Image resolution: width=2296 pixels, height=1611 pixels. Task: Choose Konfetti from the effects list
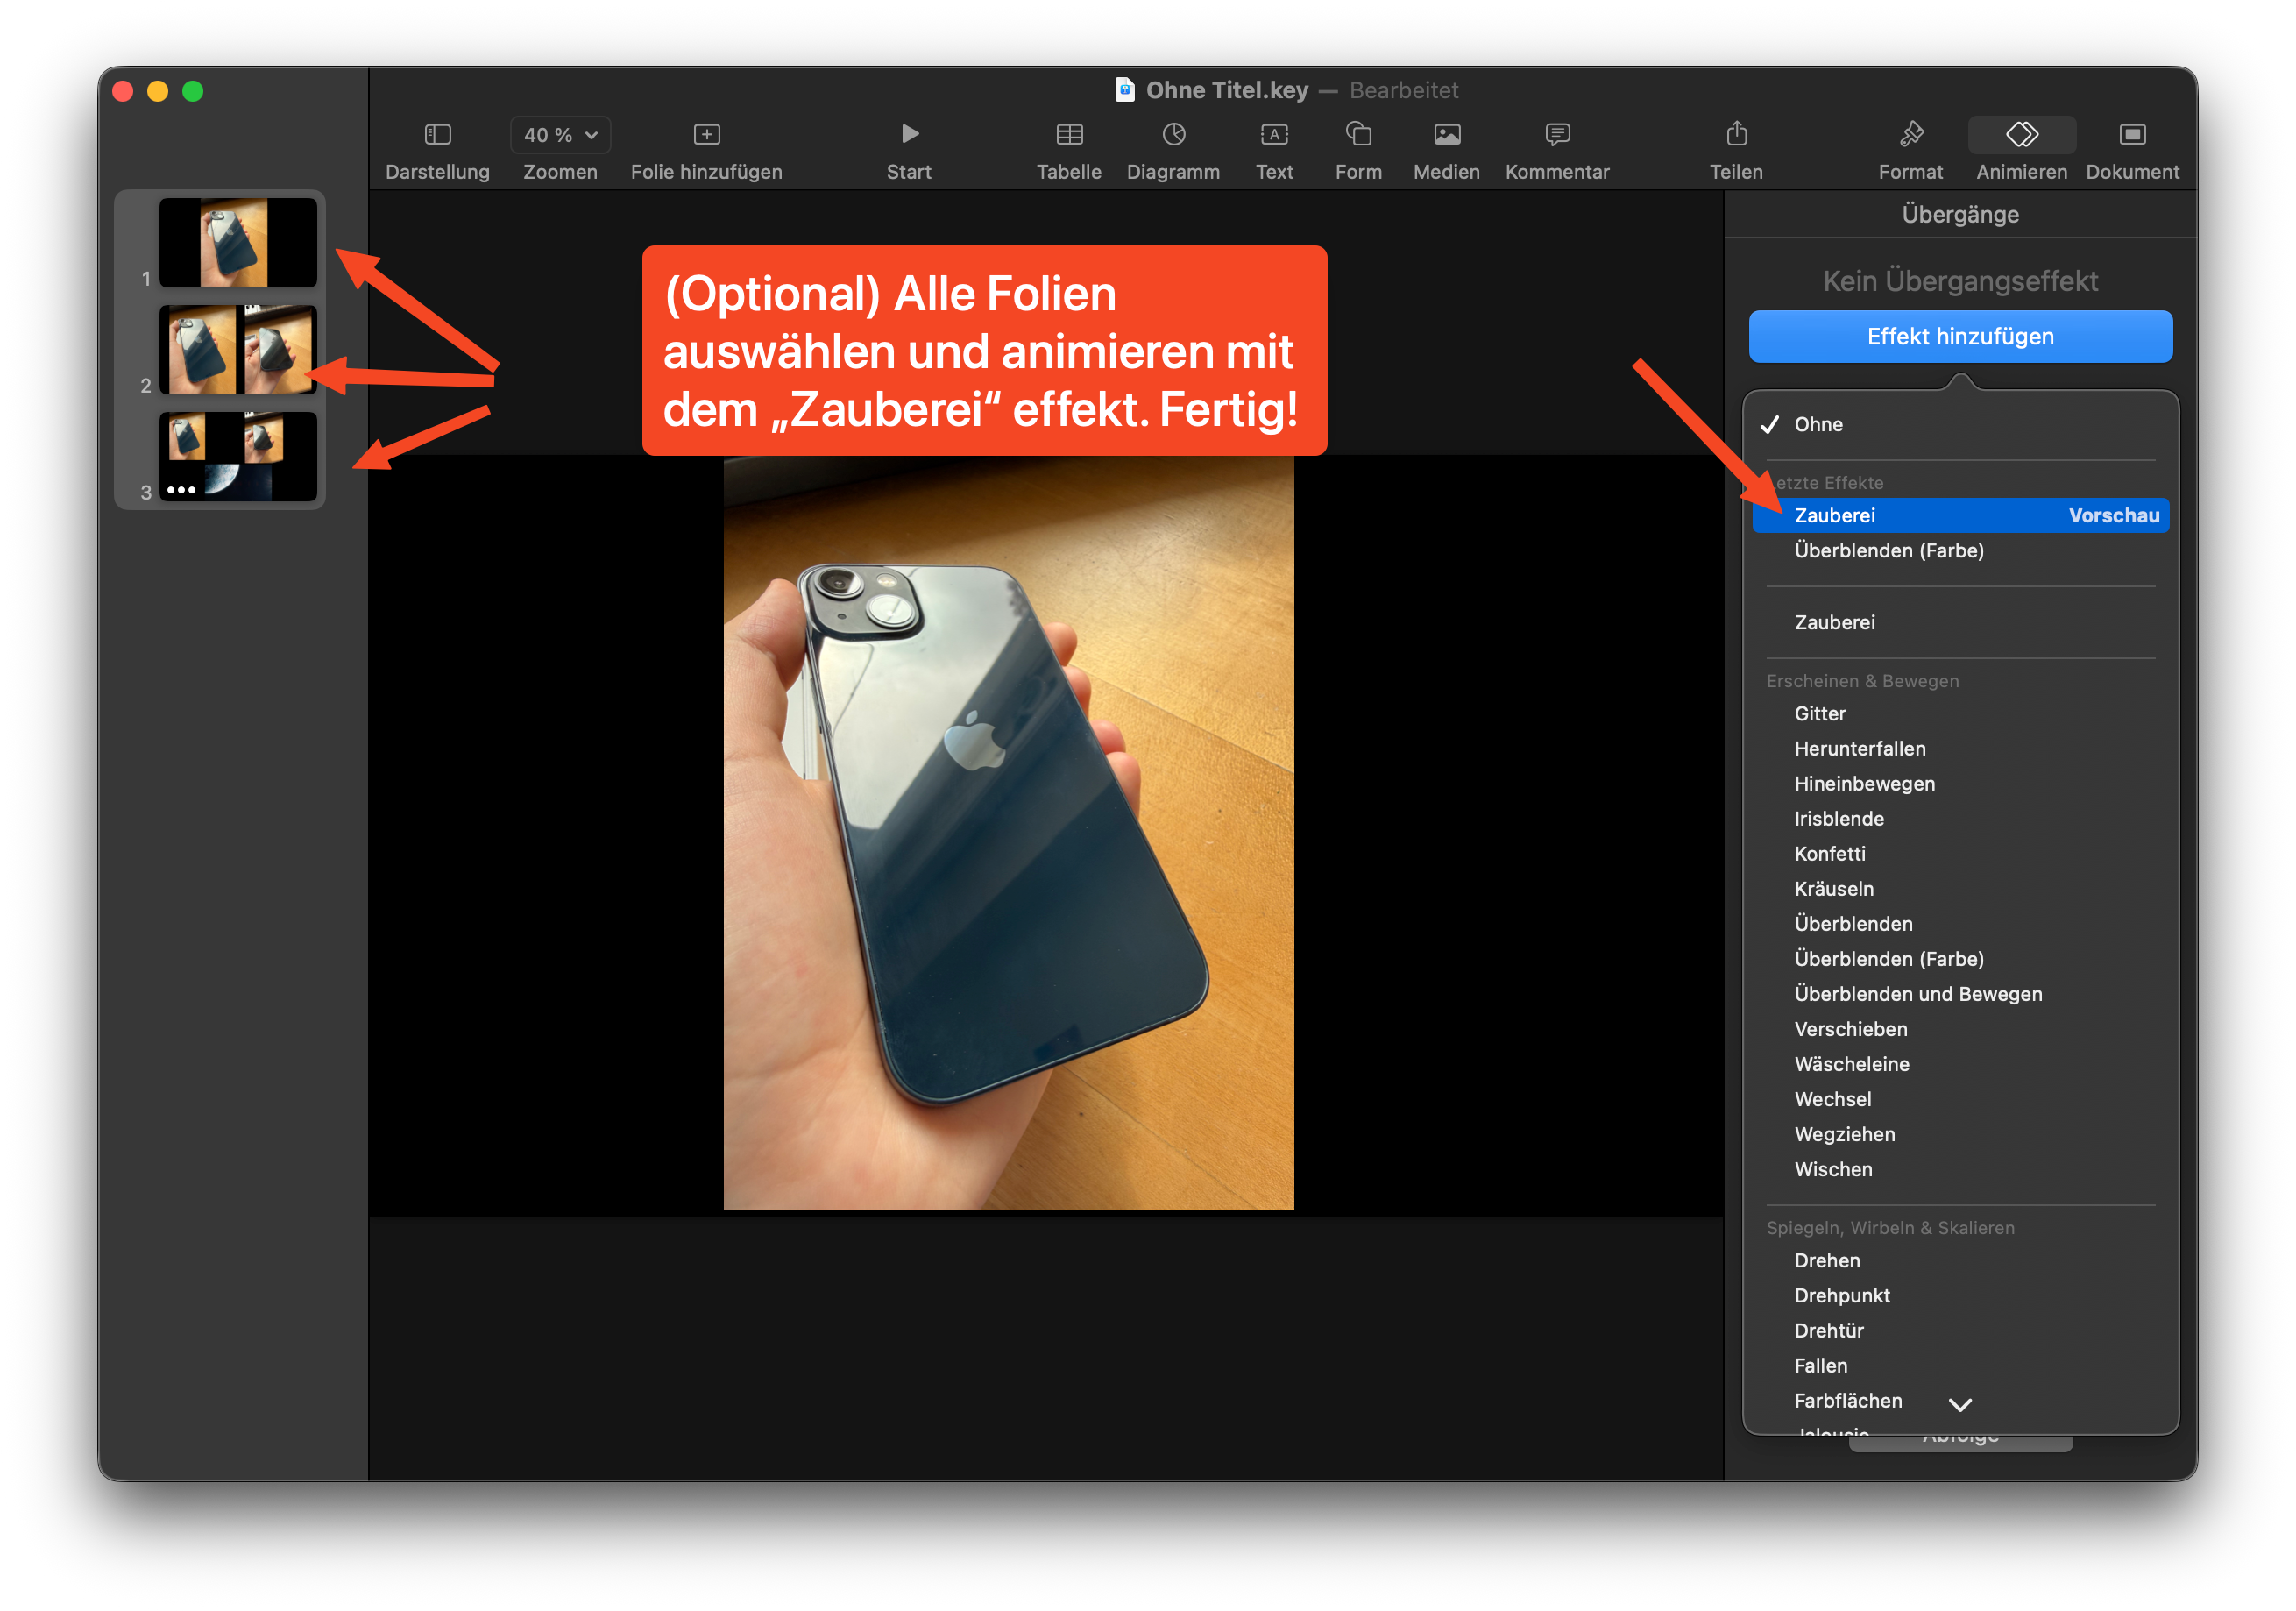(x=1829, y=854)
